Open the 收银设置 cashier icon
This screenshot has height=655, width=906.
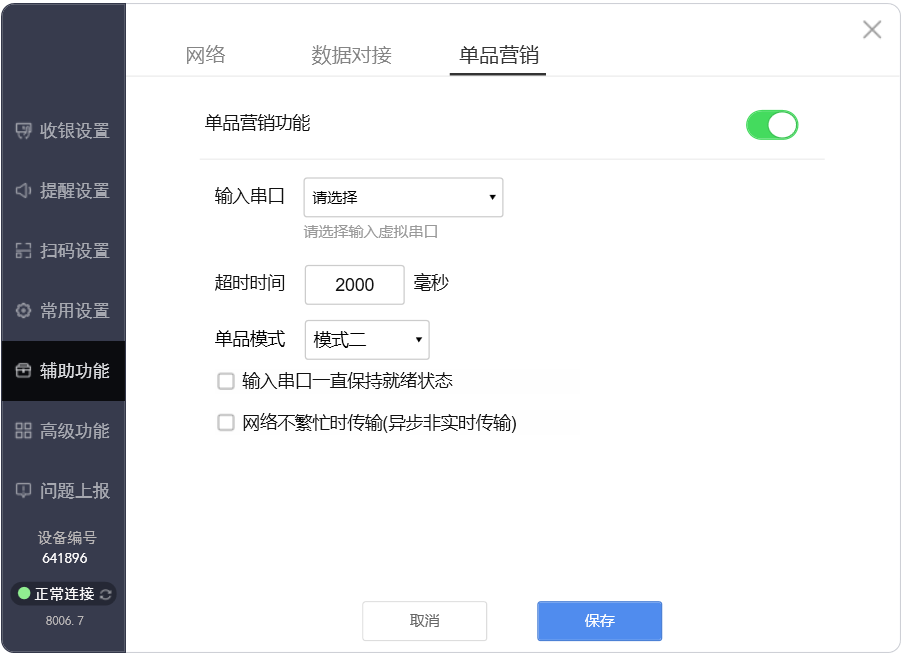pyautogui.click(x=23, y=131)
